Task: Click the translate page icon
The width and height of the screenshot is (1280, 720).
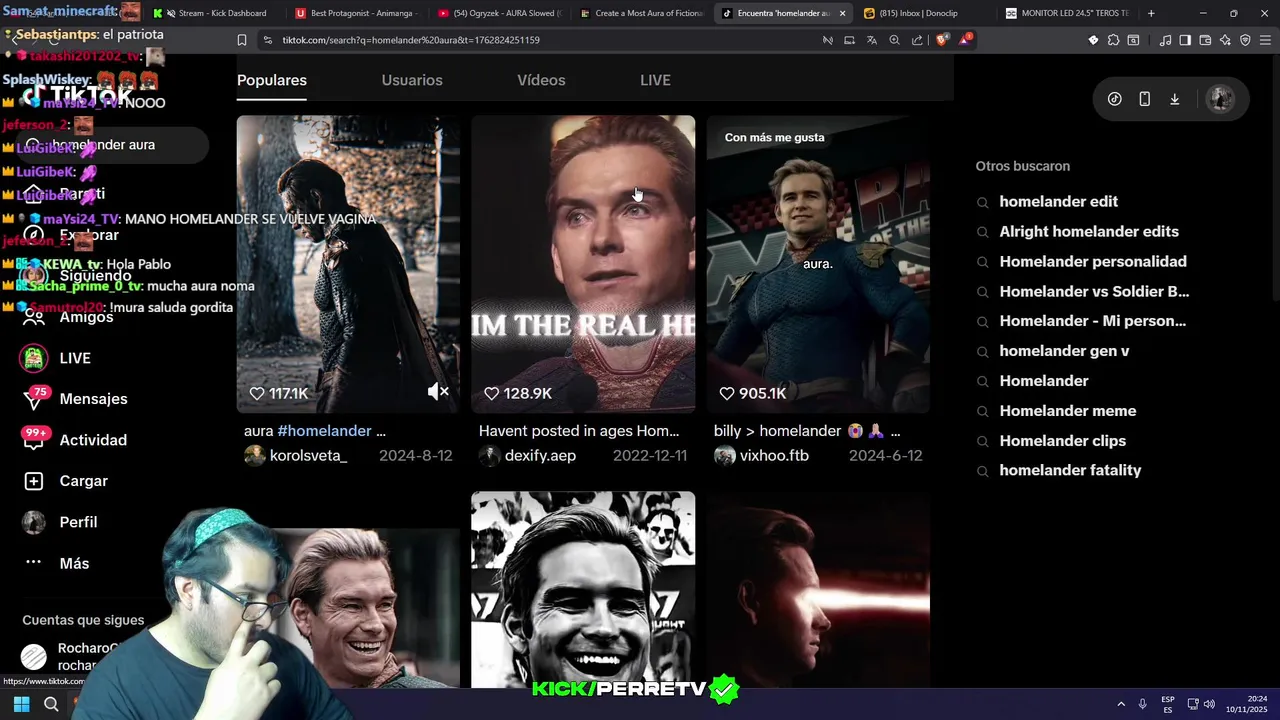Action: pos(871,40)
